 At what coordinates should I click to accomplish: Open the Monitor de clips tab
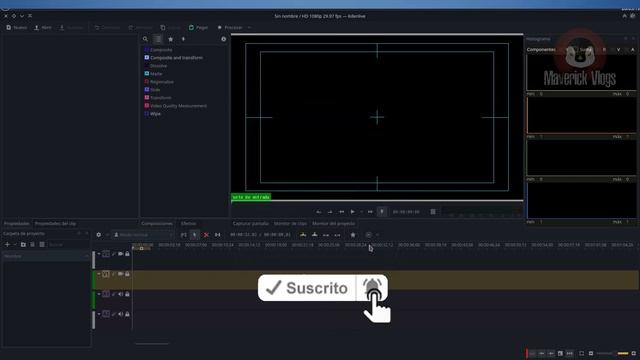[290, 224]
